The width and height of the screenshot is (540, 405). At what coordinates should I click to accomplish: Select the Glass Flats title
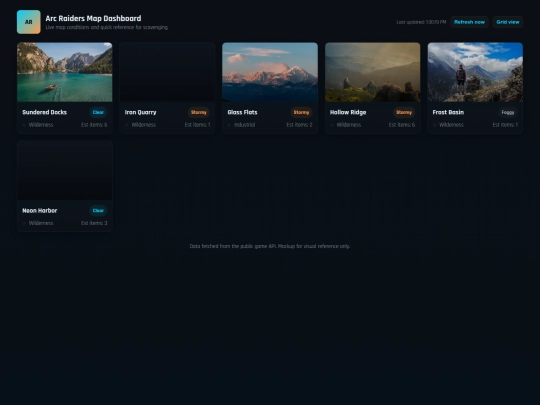click(242, 112)
